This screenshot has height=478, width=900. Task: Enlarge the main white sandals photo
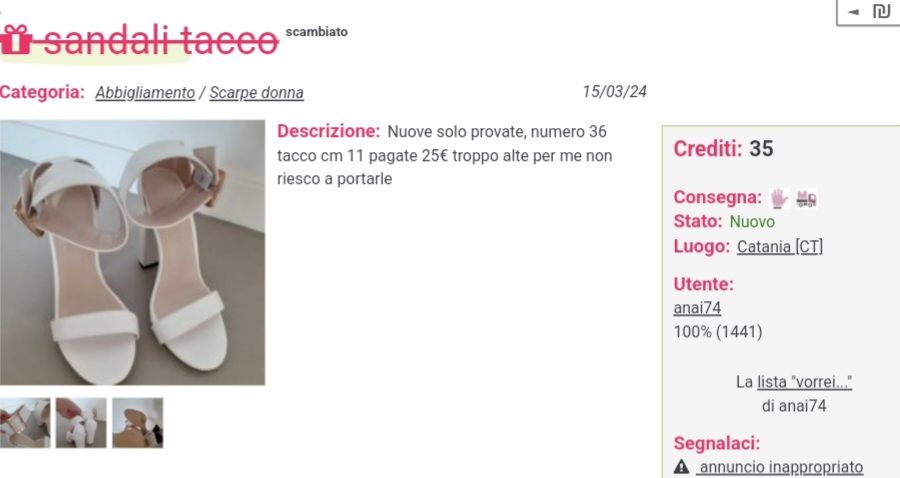pos(133,252)
